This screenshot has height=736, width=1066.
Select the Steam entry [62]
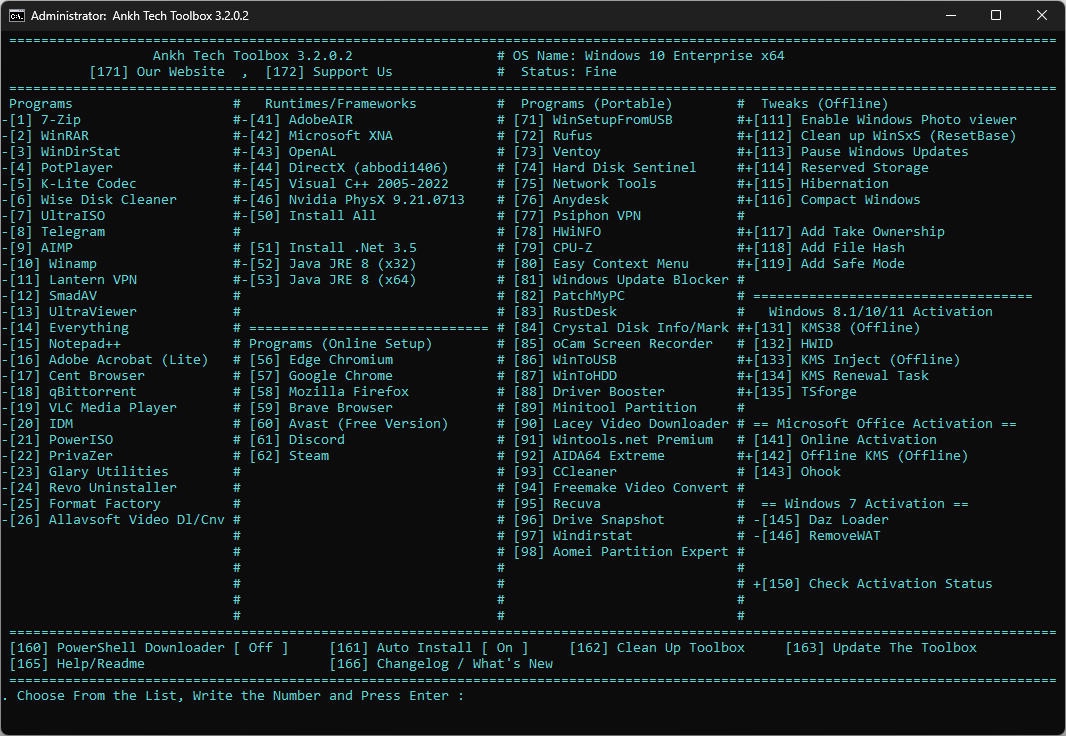[x=289, y=455]
